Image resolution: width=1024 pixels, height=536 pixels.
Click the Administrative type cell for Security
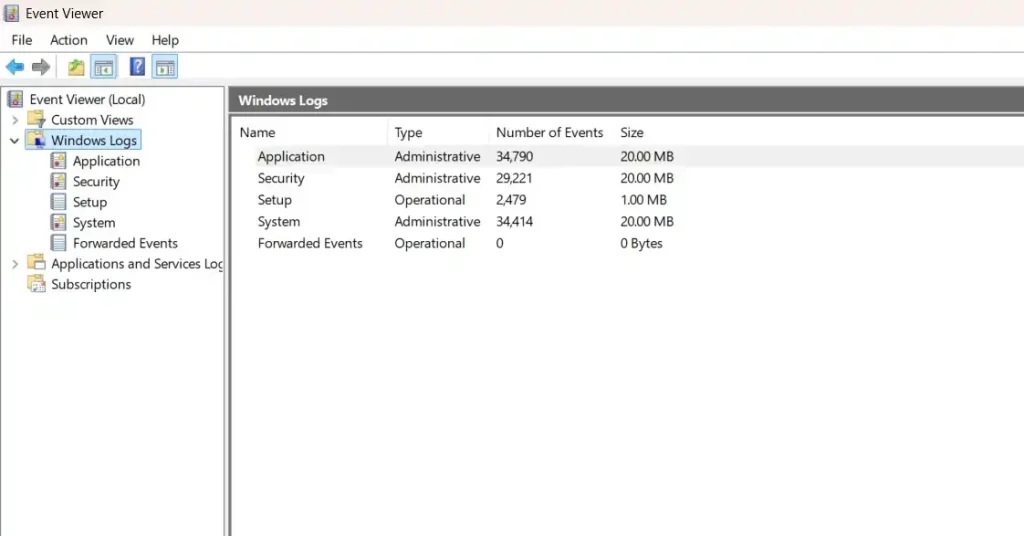pos(437,178)
